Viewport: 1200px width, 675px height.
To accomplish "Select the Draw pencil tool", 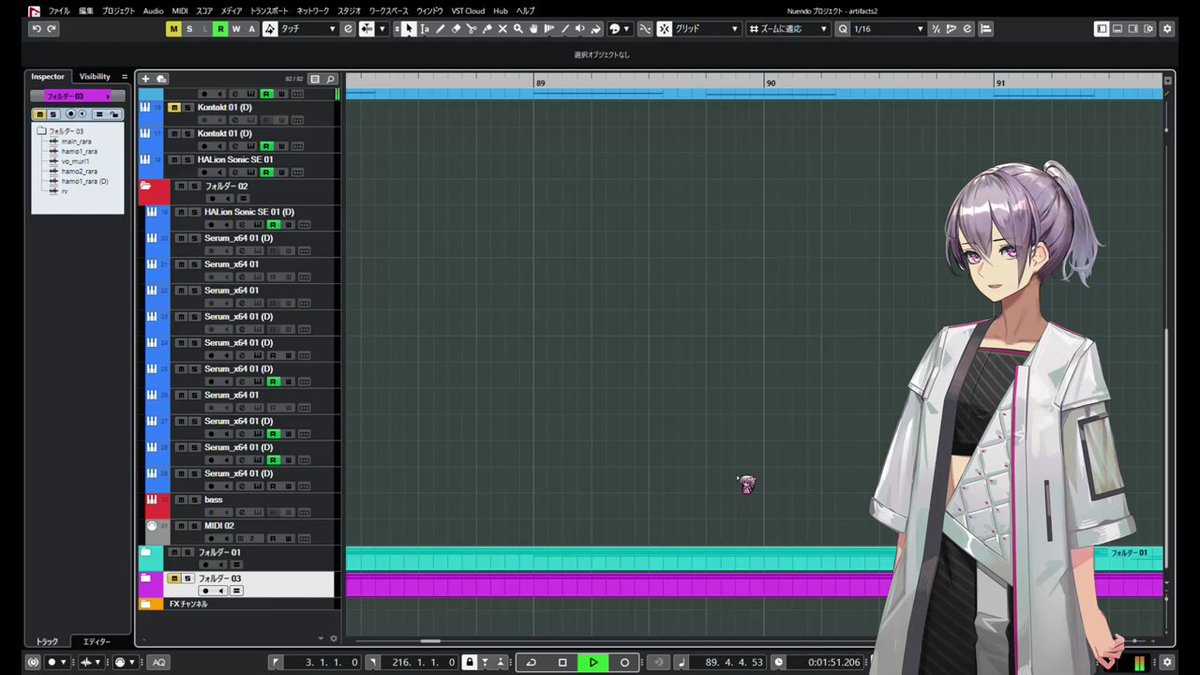I will coord(440,29).
